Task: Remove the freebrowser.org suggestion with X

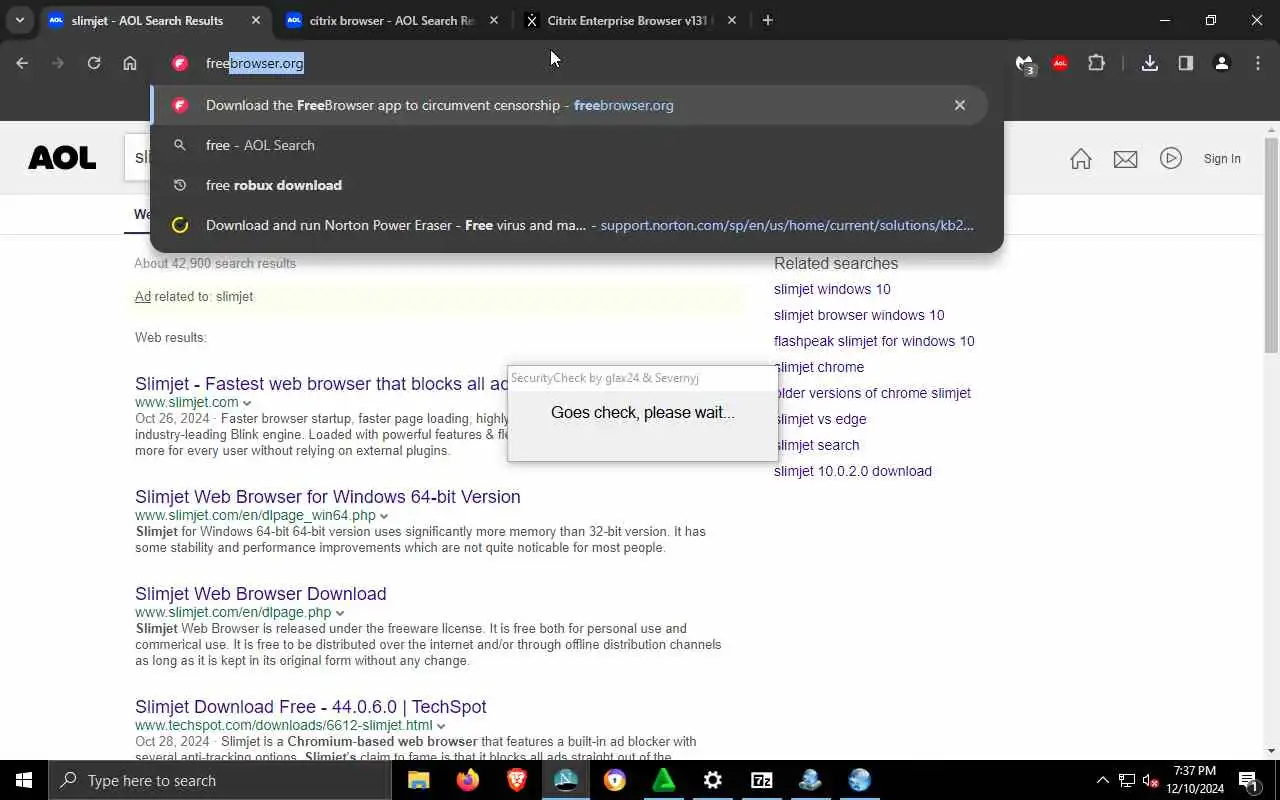Action: (960, 105)
